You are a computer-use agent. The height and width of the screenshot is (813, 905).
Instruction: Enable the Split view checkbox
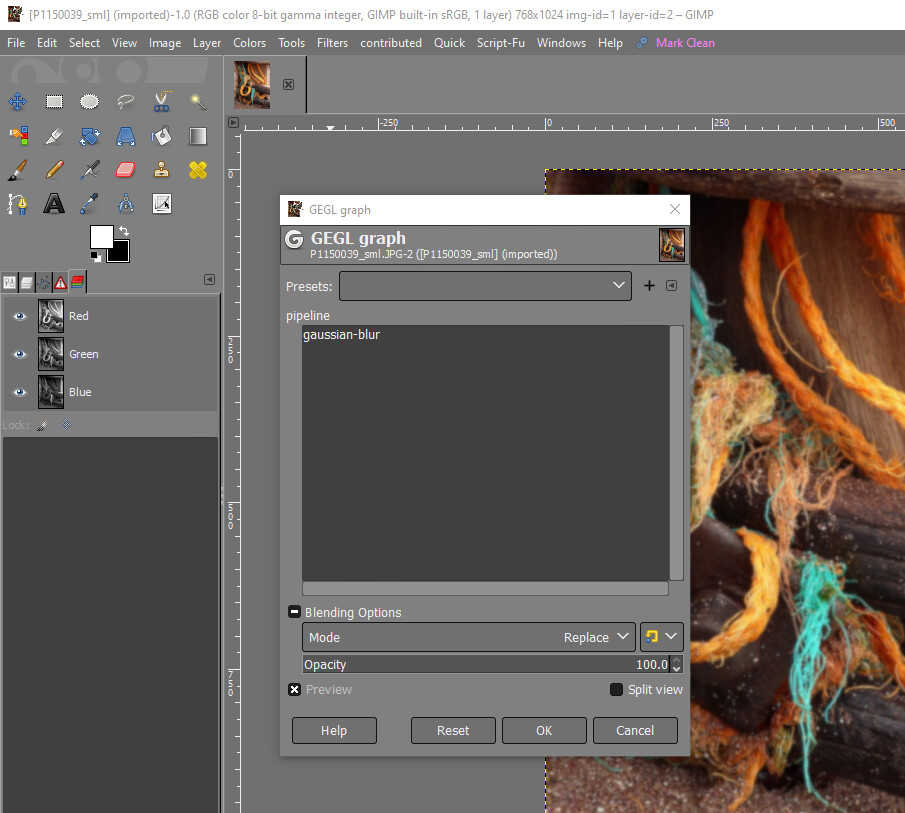coord(616,690)
